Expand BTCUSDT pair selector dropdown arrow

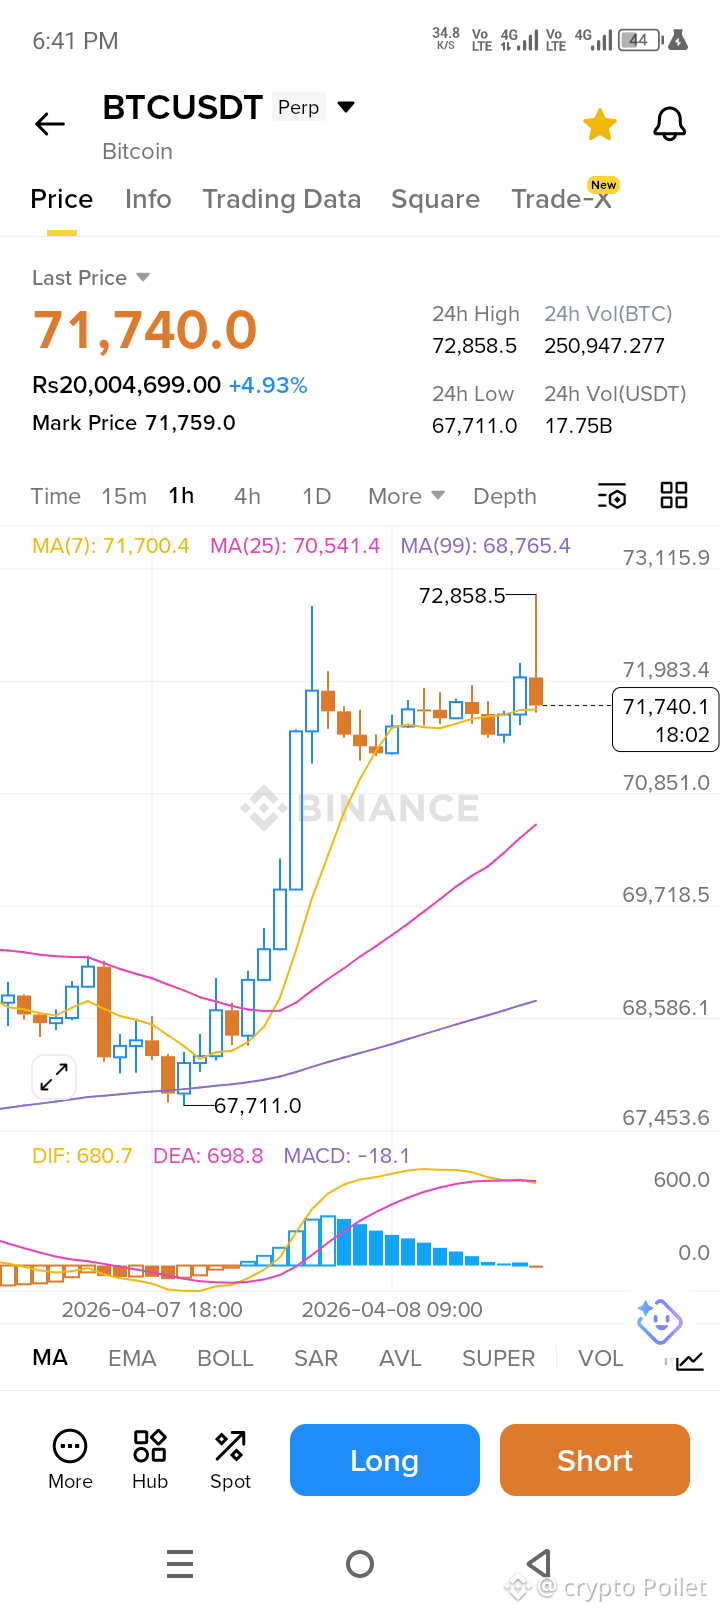tap(346, 107)
